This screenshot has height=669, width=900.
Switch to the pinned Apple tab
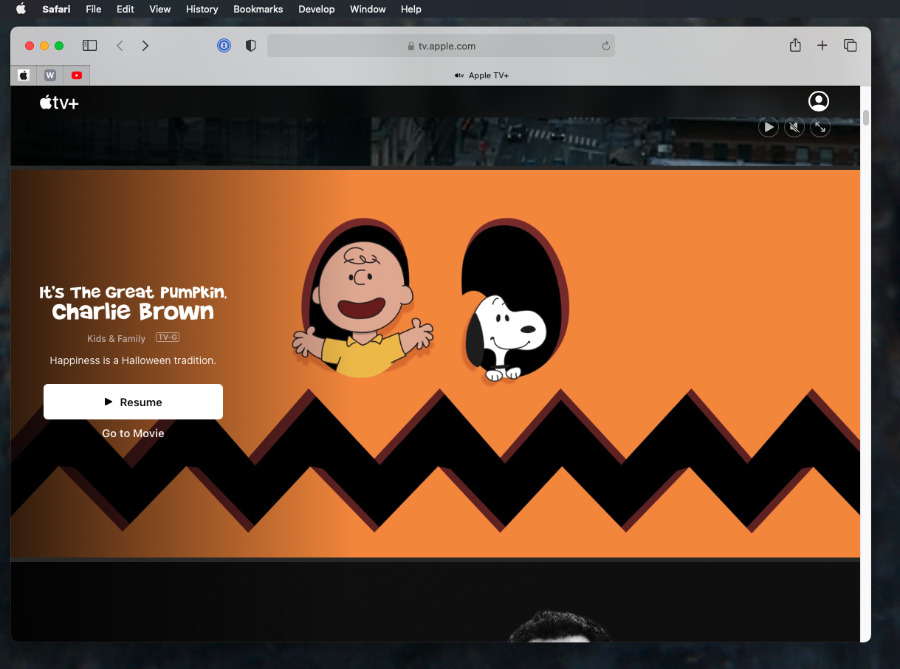coord(24,75)
